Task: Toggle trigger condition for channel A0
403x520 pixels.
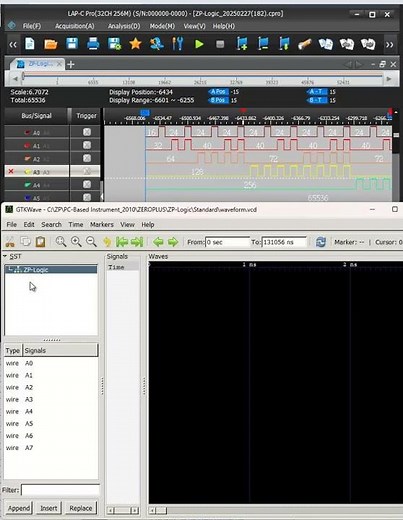Action: 87,132
